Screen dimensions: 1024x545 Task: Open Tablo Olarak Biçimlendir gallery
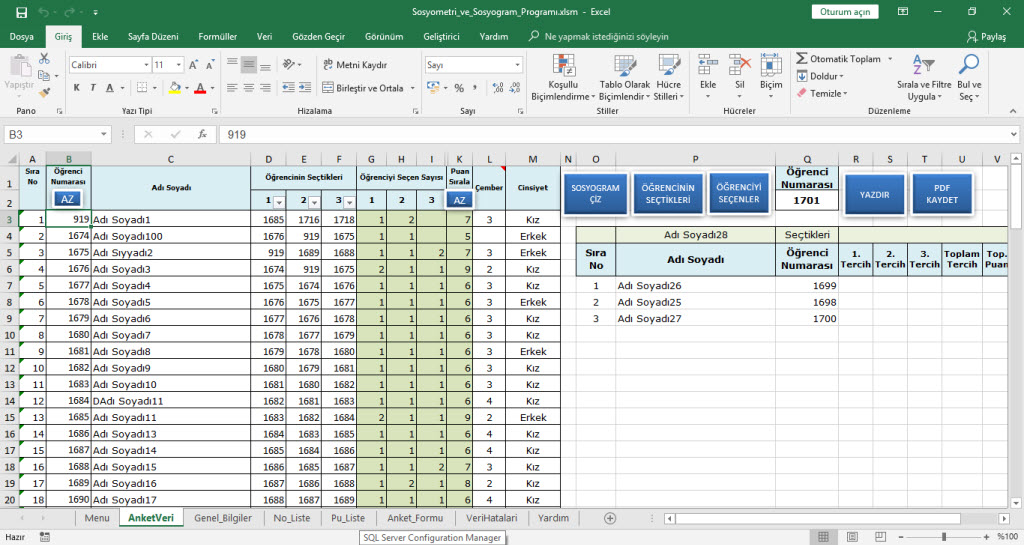624,77
